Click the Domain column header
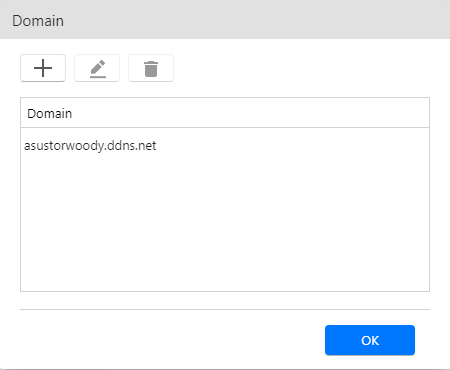 point(225,113)
